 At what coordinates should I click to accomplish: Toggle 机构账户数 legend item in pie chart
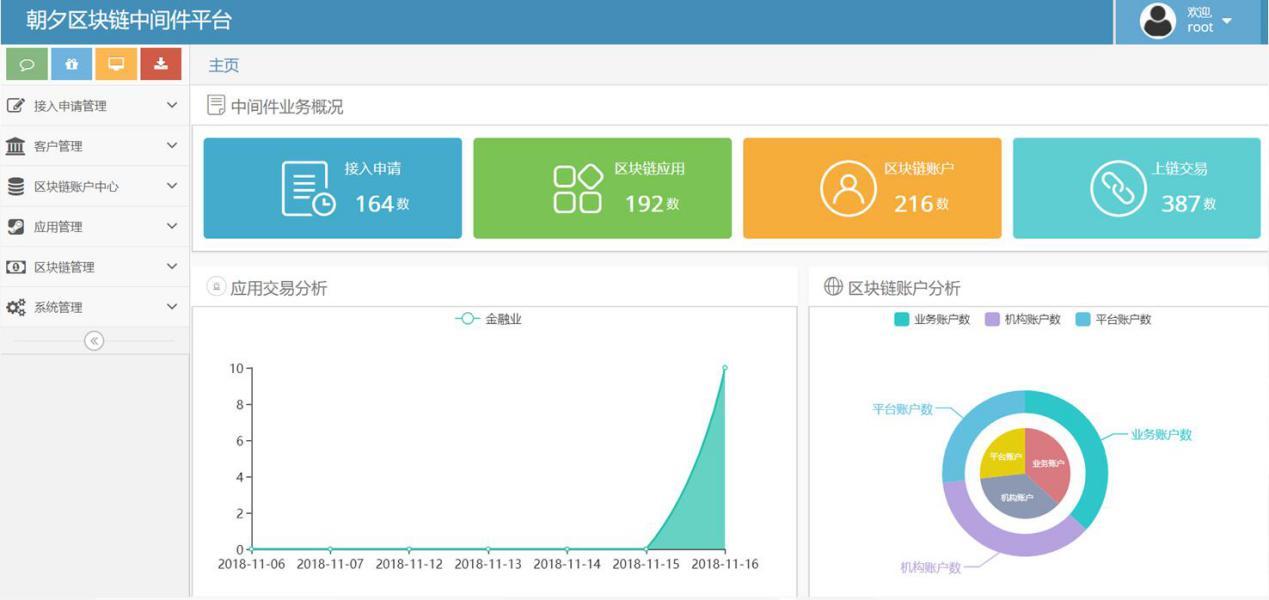pyautogui.click(x=1023, y=319)
